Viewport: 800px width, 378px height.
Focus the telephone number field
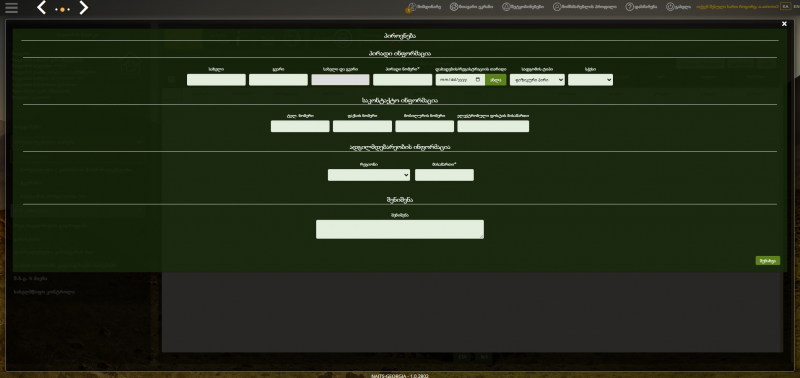pyautogui.click(x=300, y=126)
